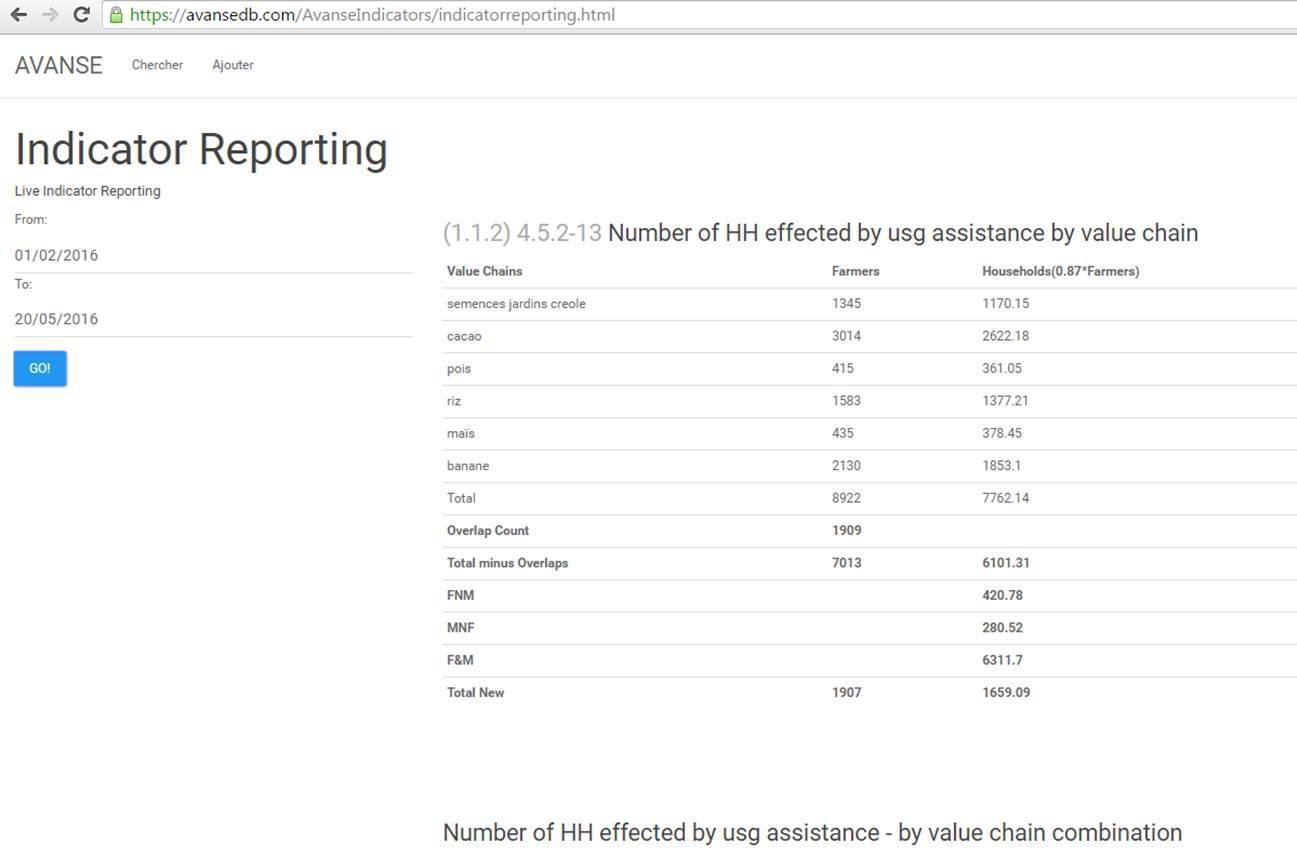Select the 'pois' value chain cell
Screen dimensions: 1297x853
point(459,369)
